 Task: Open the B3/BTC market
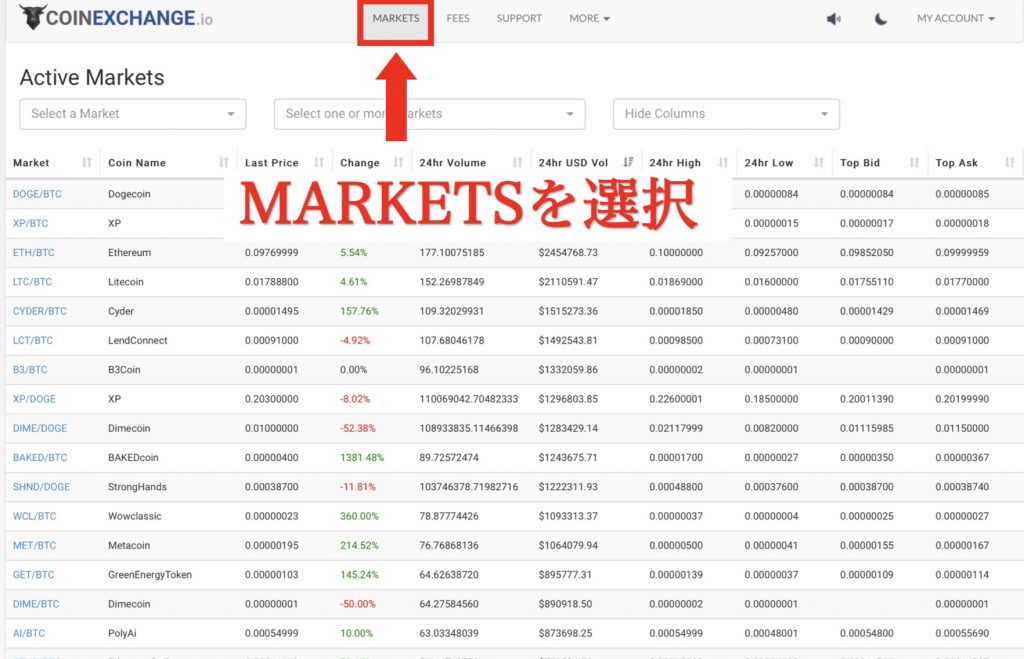click(30, 370)
